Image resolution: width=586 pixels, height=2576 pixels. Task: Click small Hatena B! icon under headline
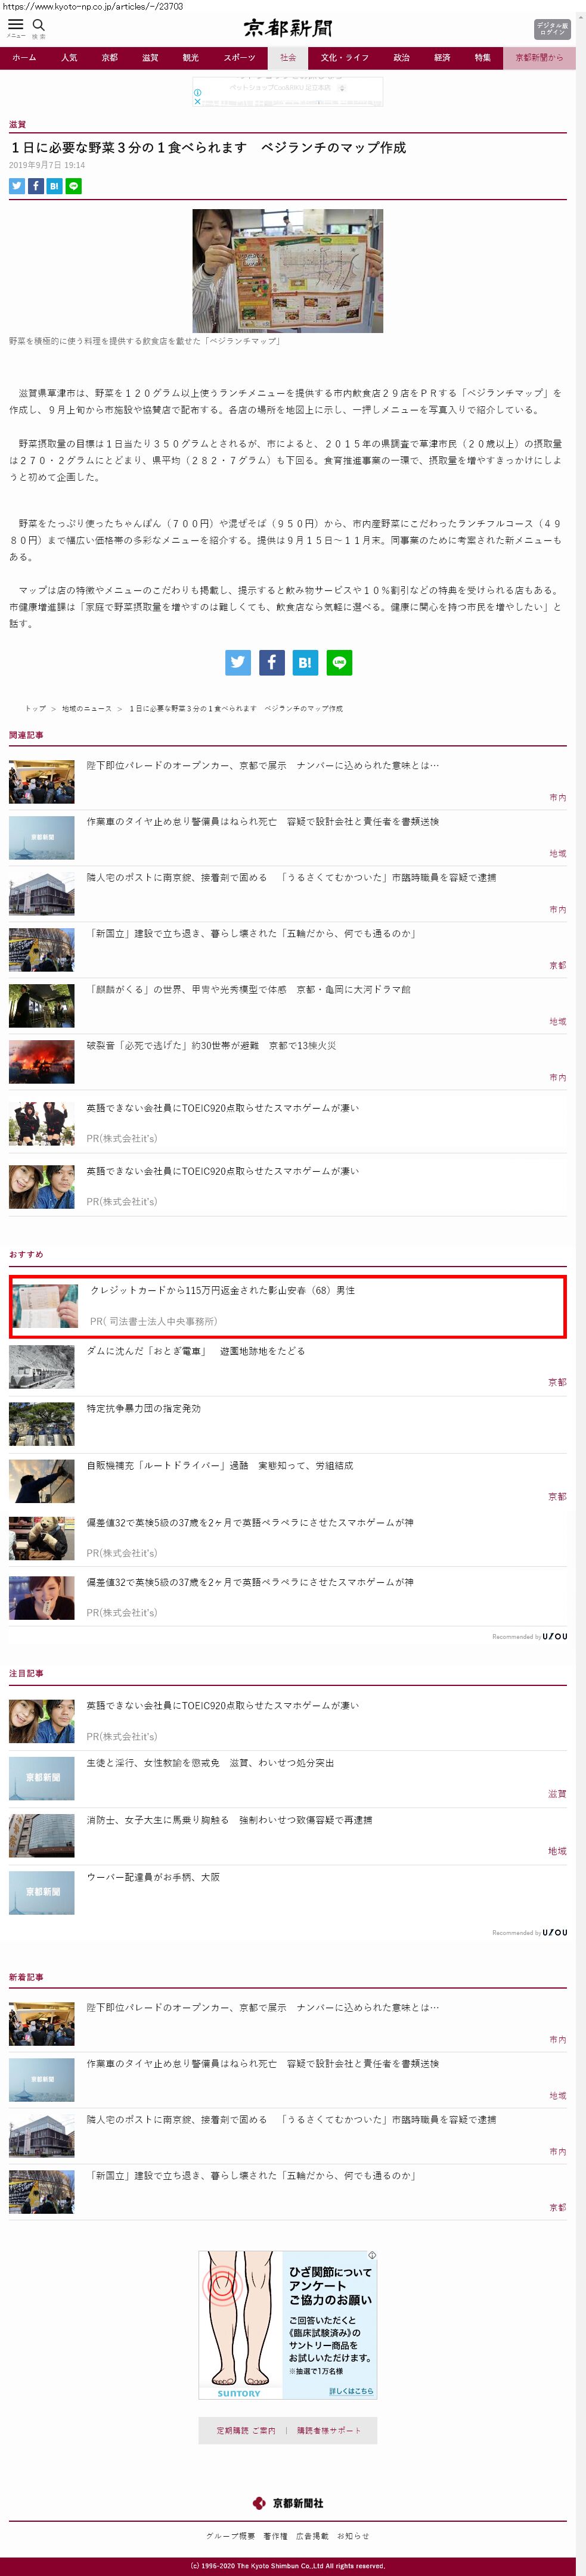pos(55,186)
